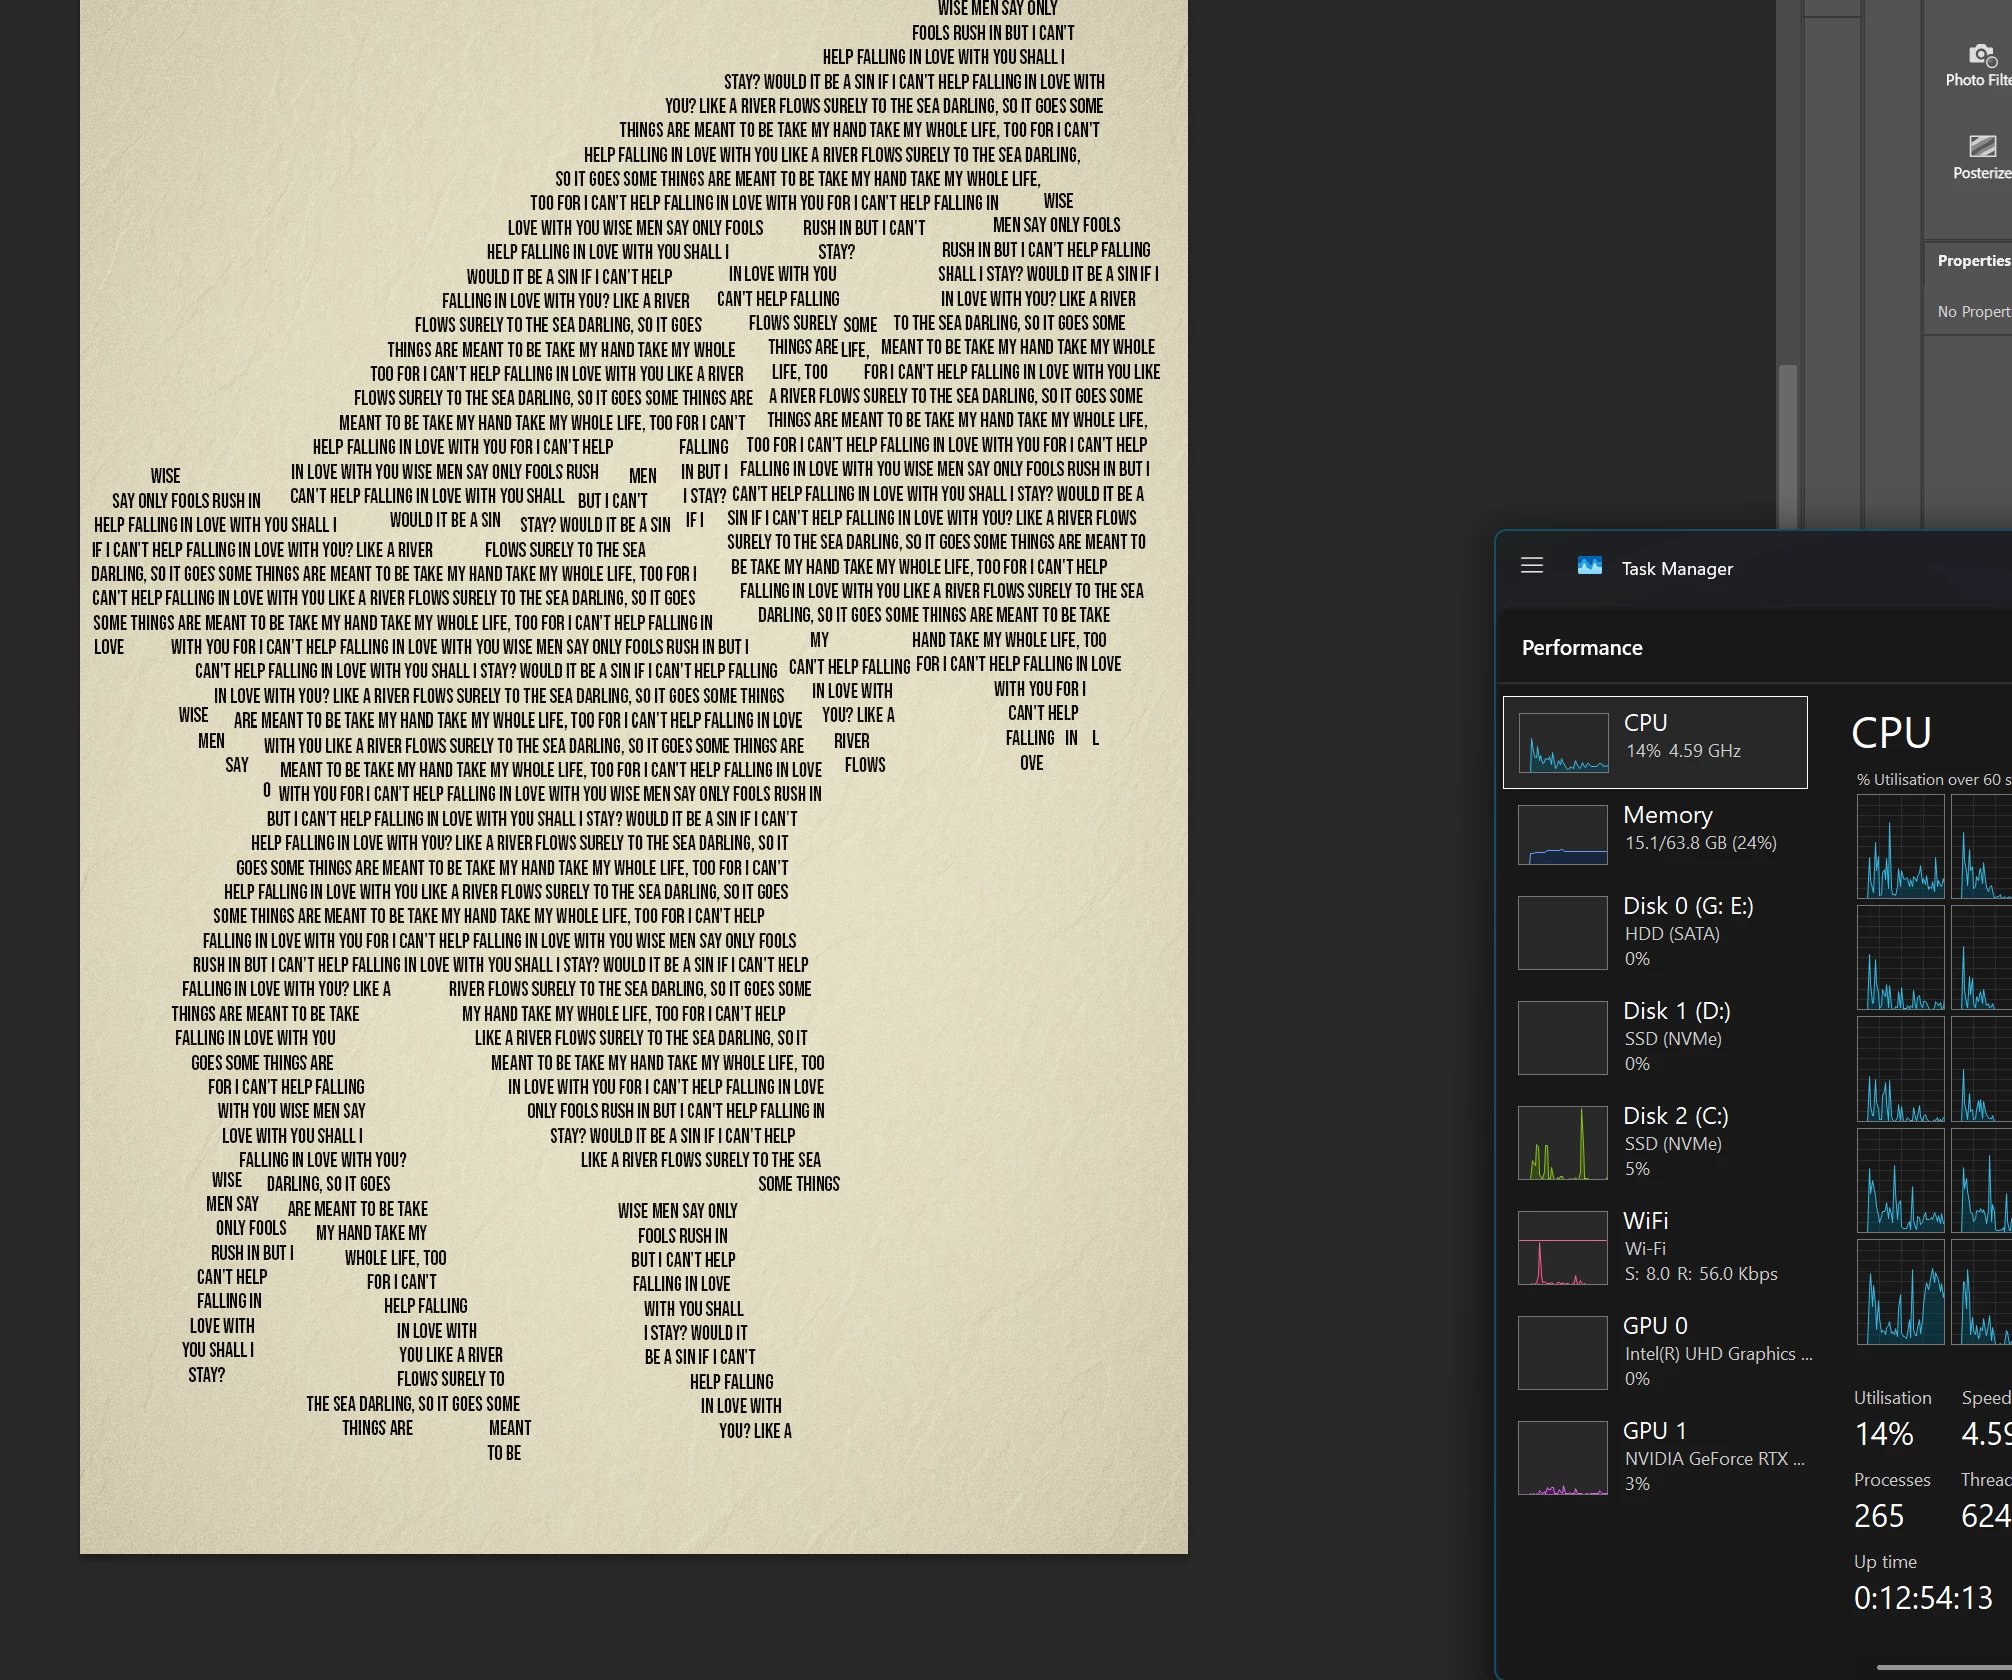
Task: Click the GPU 1 usage graph thumbnail
Action: [1563, 1458]
